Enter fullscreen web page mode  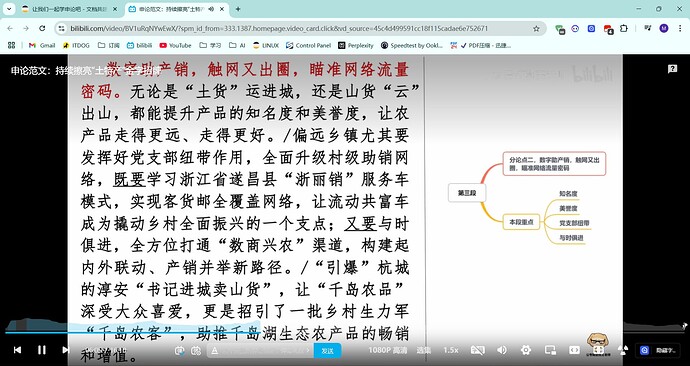598,350
